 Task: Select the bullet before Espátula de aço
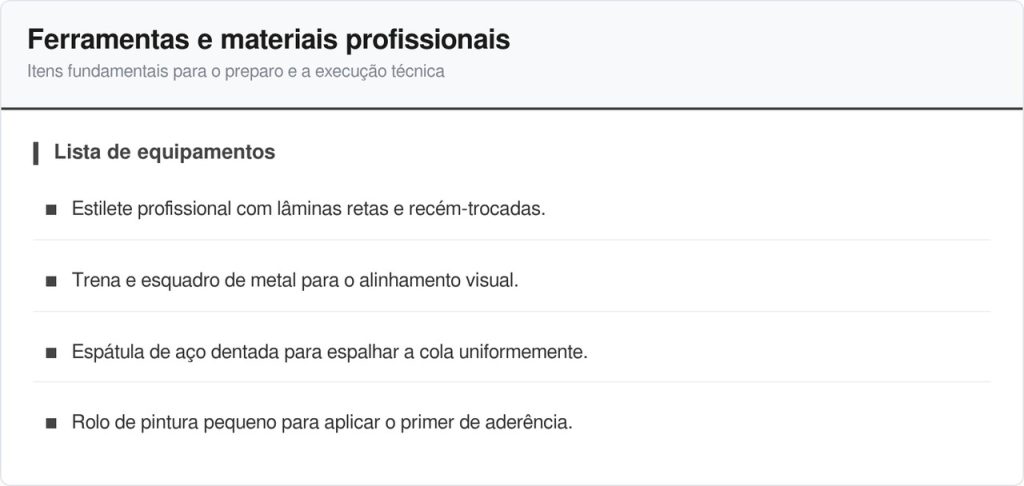(51, 352)
